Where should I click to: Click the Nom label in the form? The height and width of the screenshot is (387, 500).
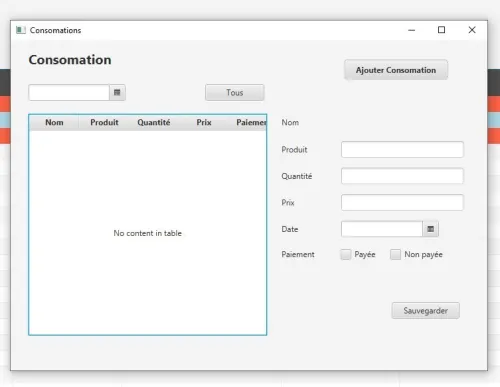pyautogui.click(x=290, y=122)
